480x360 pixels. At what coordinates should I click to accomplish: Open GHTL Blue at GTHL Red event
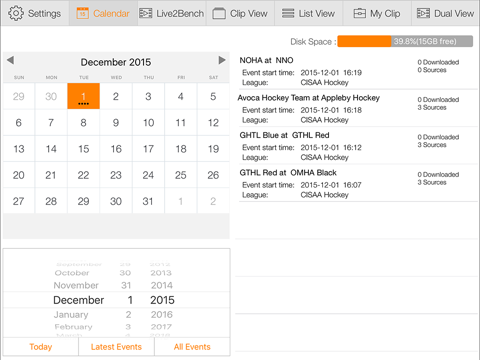[358, 146]
